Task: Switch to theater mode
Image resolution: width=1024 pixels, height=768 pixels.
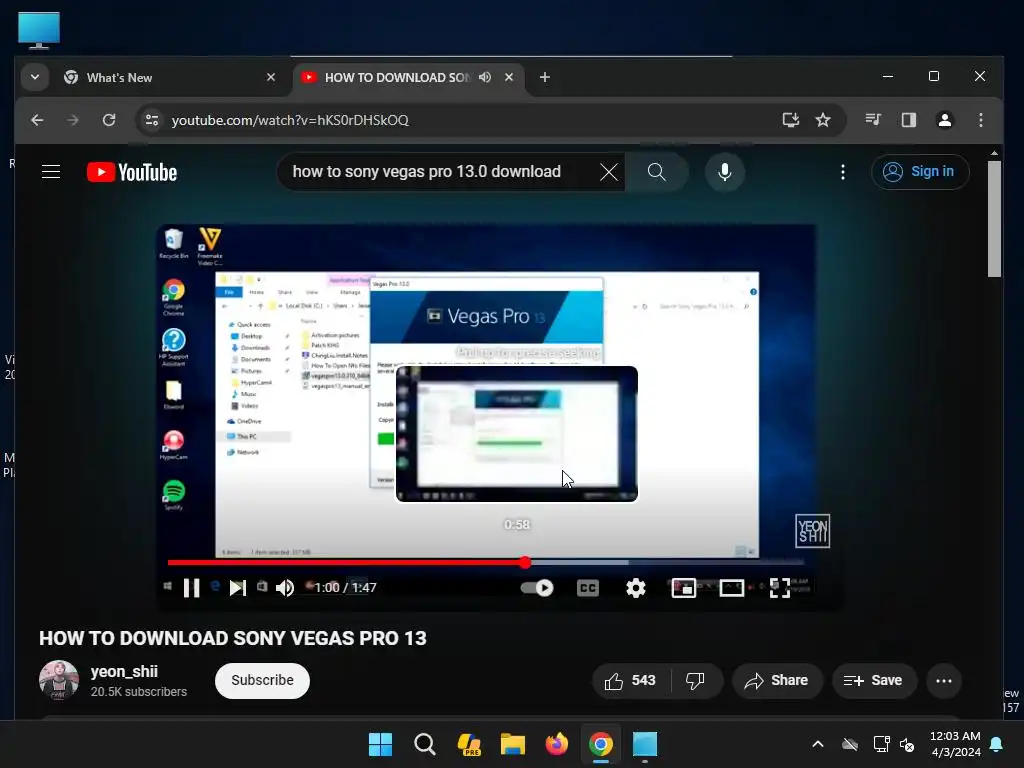Action: tap(731, 588)
